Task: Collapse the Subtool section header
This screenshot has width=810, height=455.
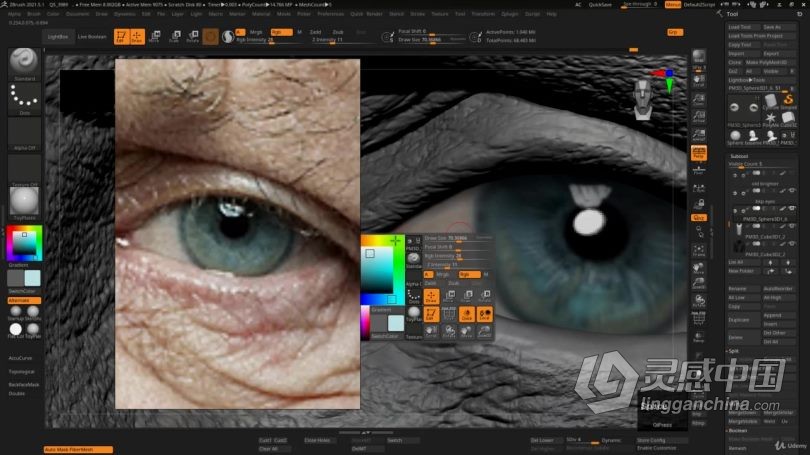Action: [x=739, y=156]
